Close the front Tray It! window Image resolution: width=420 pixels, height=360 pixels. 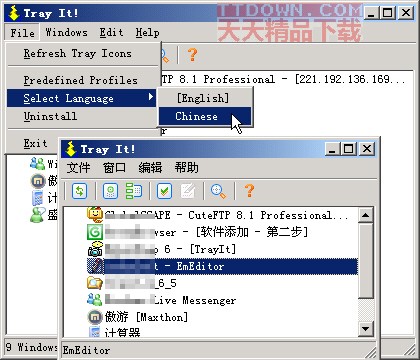tap(367, 149)
